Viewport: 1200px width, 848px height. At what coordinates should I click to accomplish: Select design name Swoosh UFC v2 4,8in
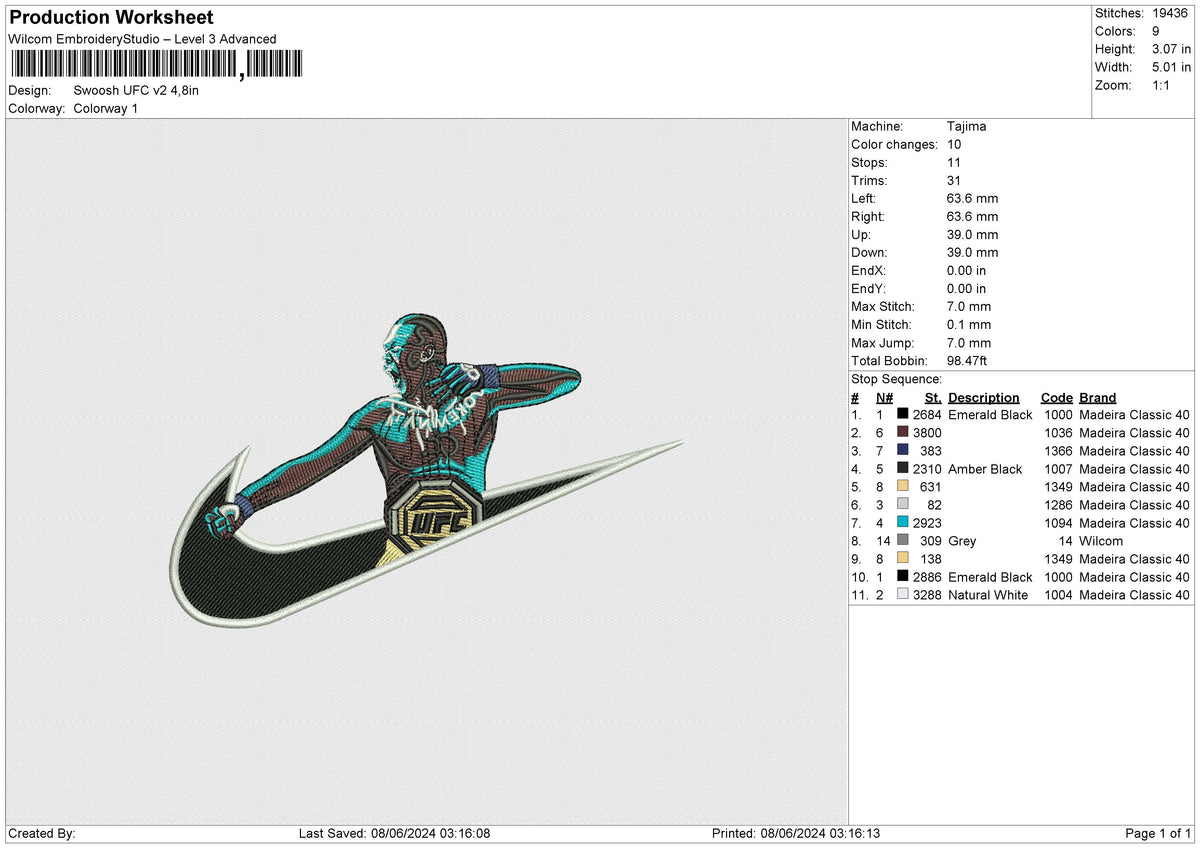pyautogui.click(x=136, y=90)
